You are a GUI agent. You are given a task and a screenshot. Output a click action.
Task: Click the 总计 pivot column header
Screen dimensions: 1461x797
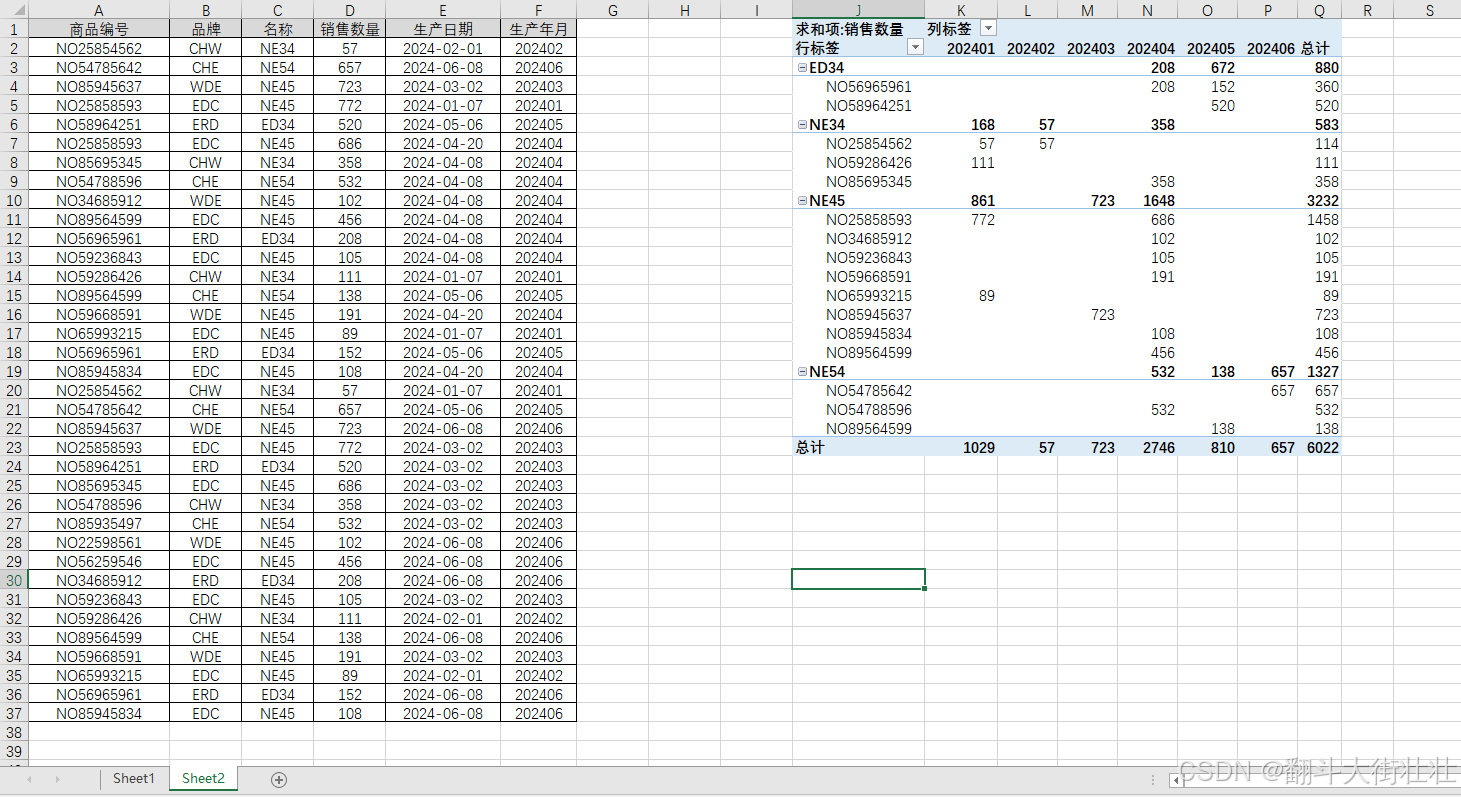[x=1316, y=48]
